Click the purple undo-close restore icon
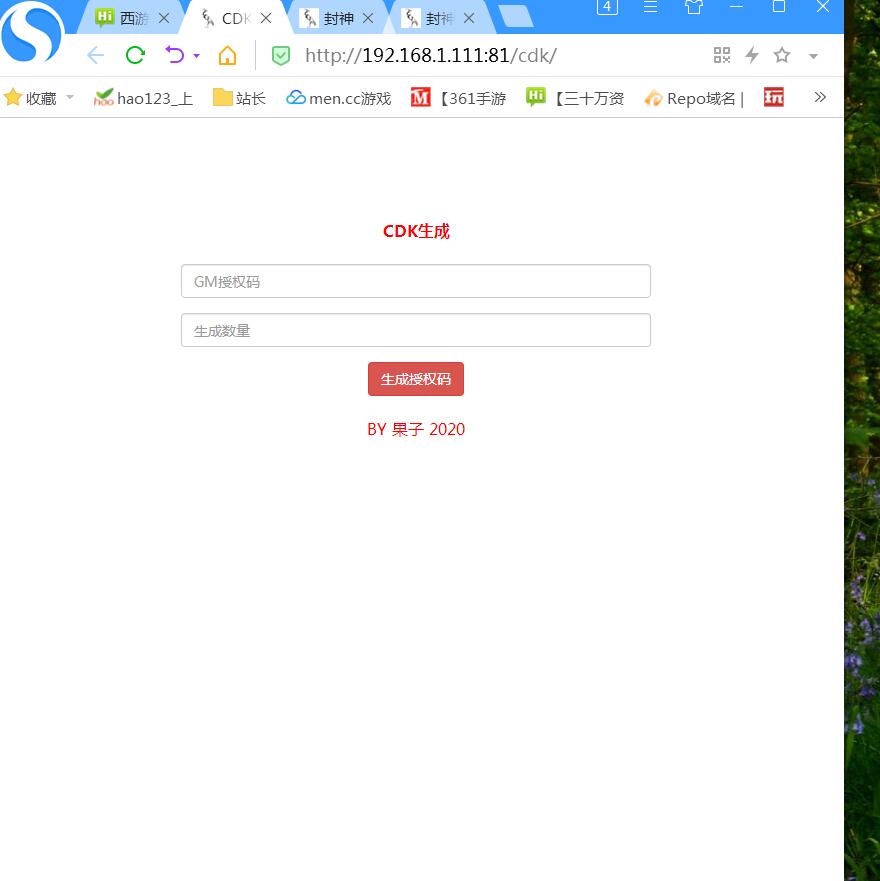Image resolution: width=880 pixels, height=881 pixels. point(175,55)
